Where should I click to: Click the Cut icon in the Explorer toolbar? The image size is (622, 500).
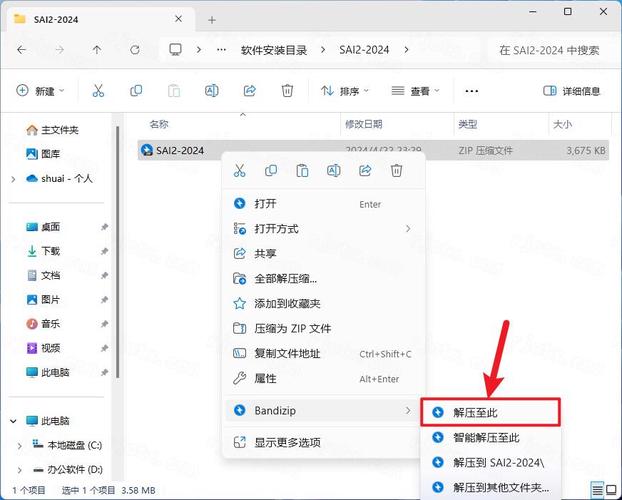(98, 91)
